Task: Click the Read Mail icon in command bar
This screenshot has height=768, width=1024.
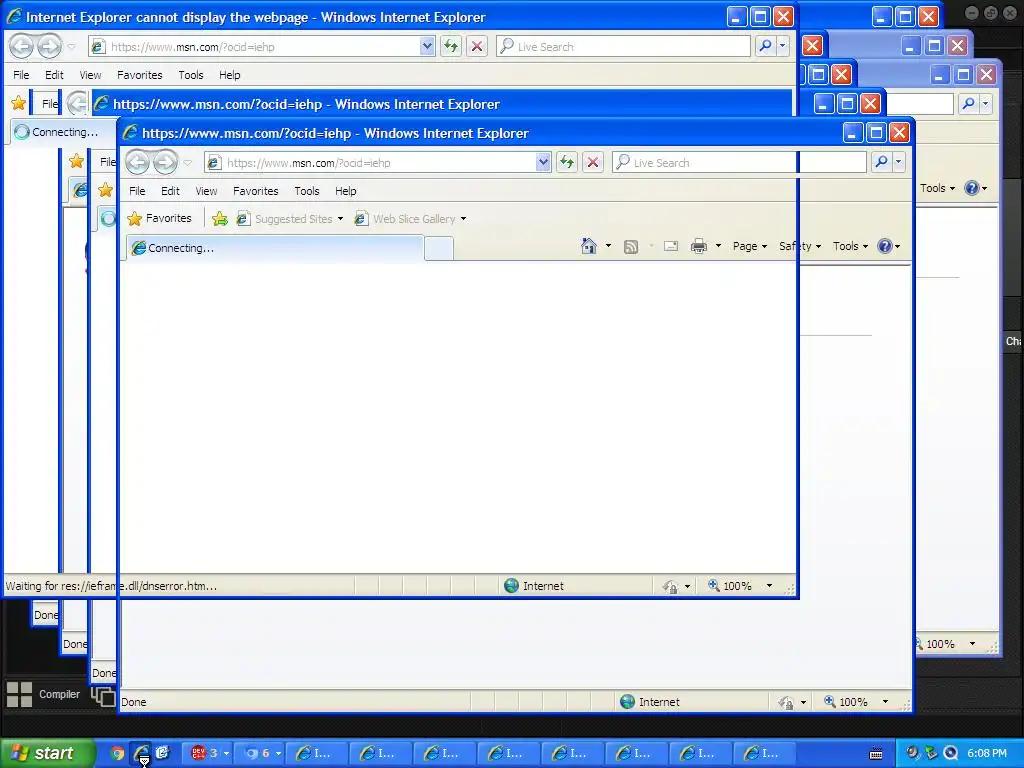Action: point(671,246)
